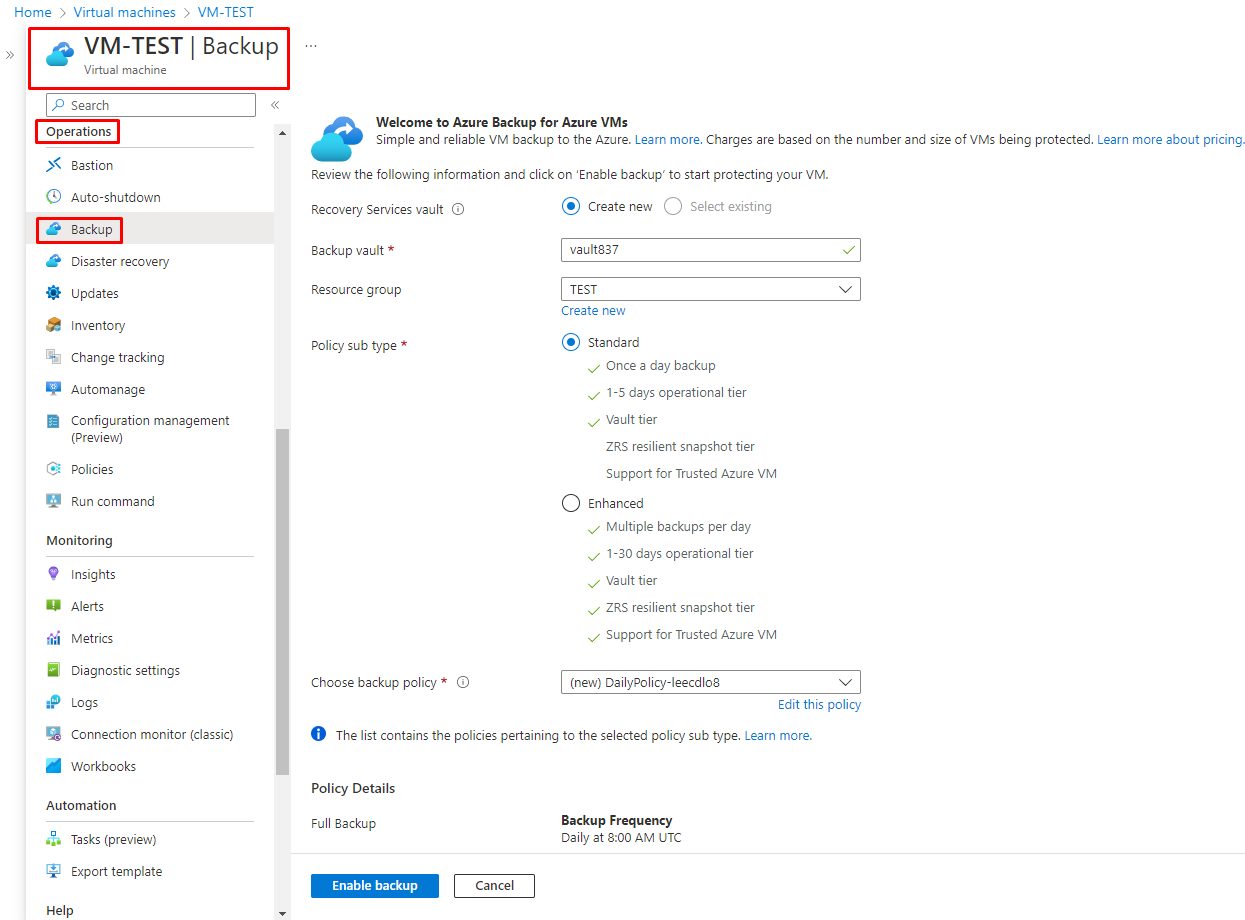Open the Choose backup policy dropdown
Viewport: 1245px width, 920px height.
[711, 683]
